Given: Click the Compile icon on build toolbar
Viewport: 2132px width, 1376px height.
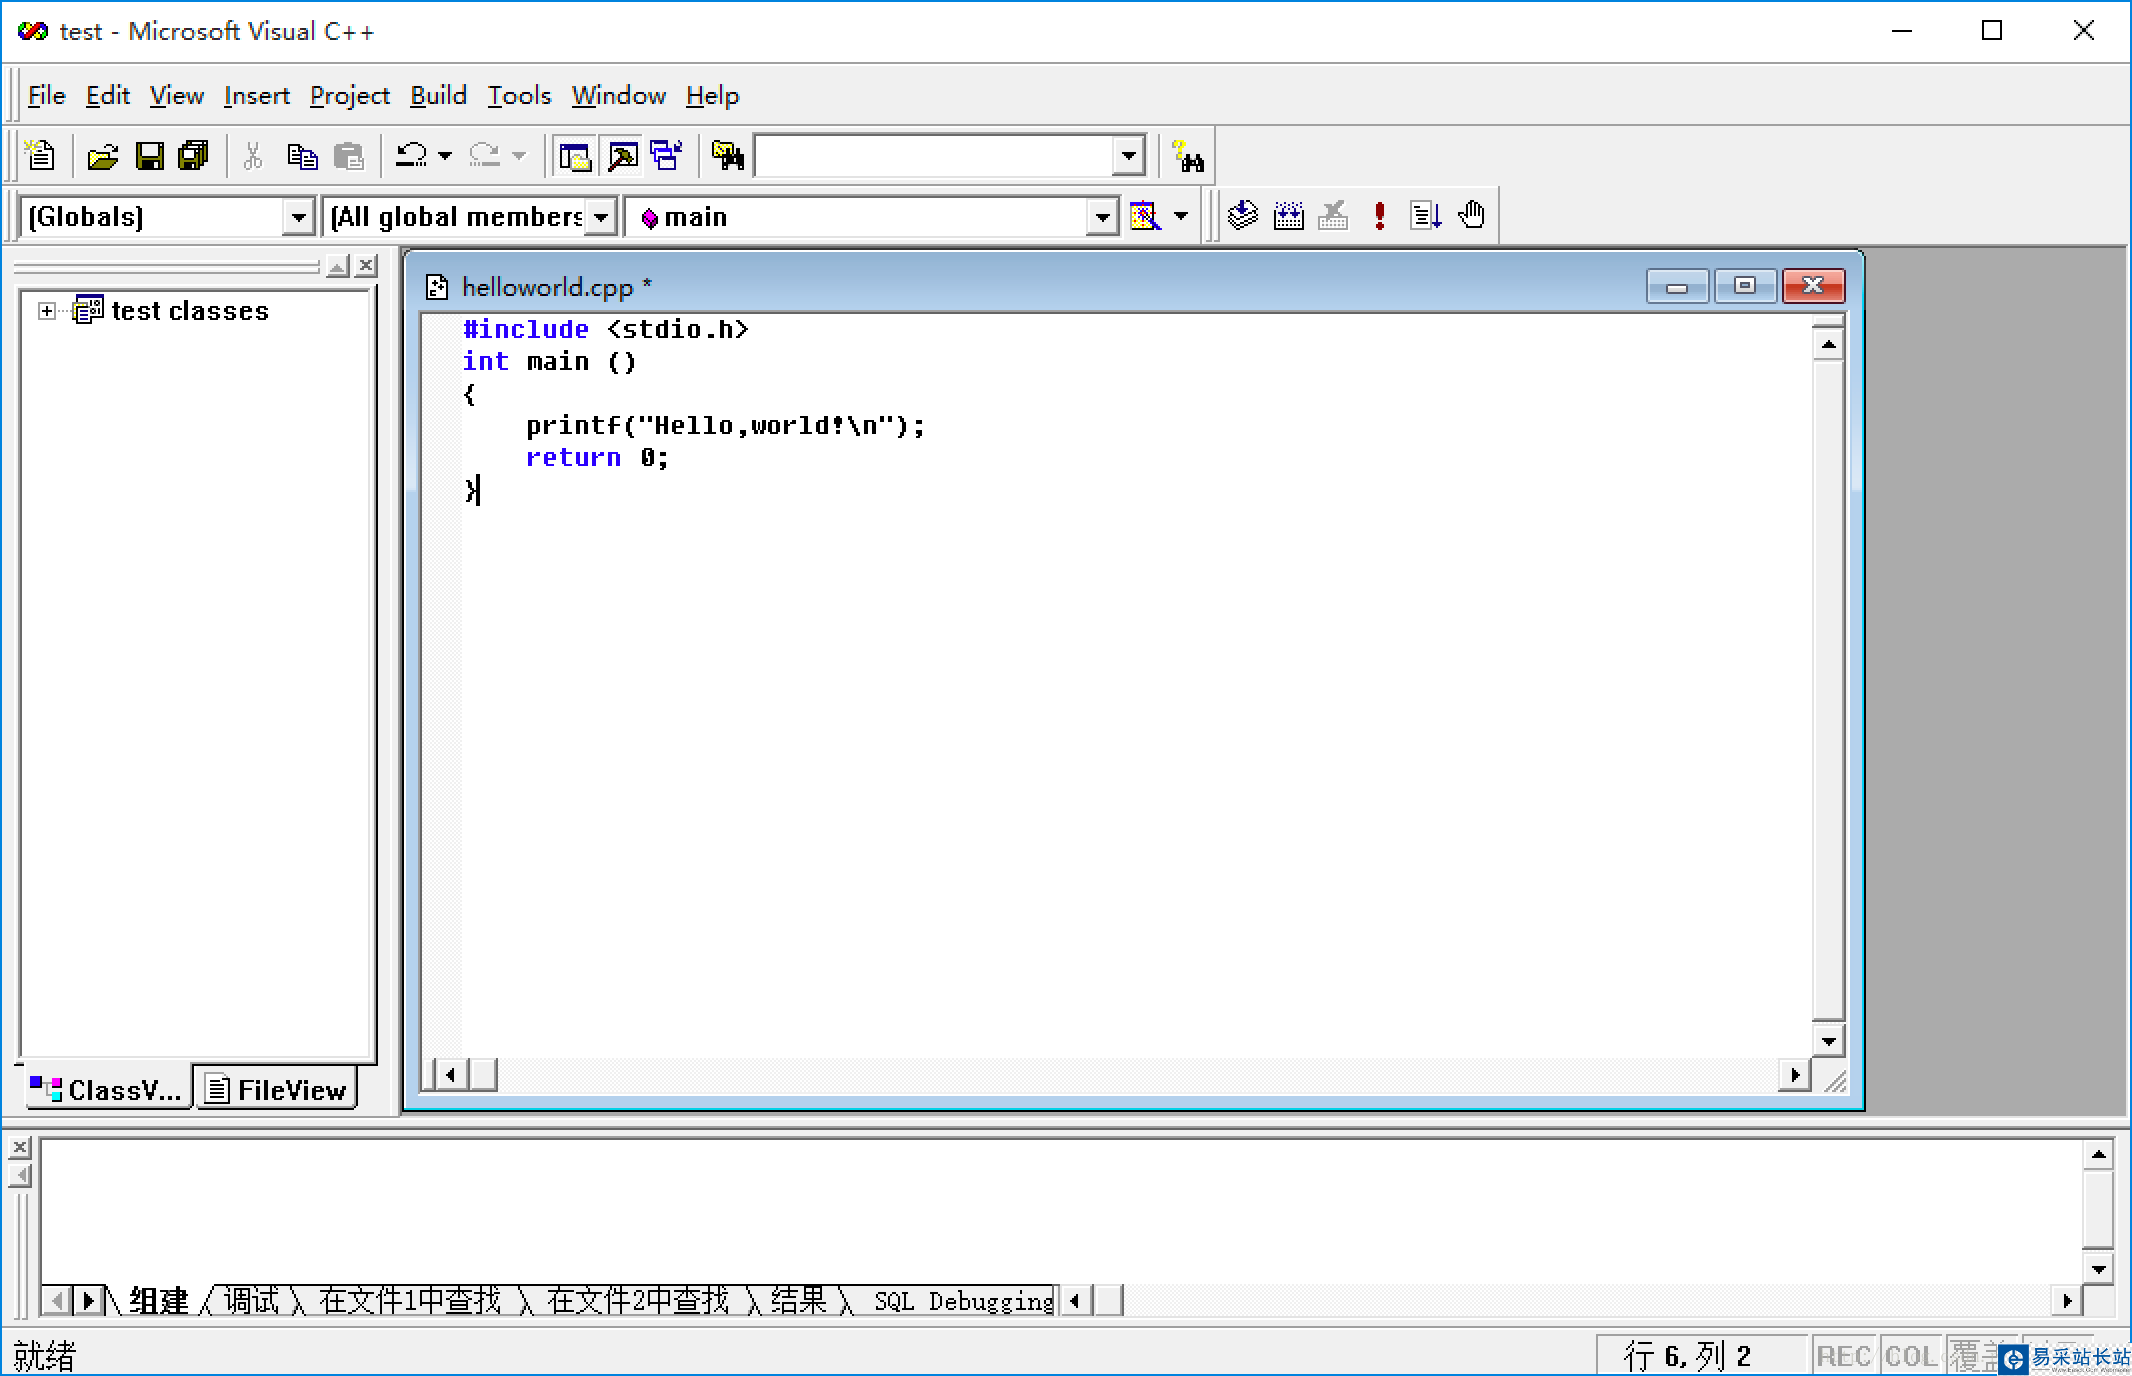Looking at the screenshot, I should point(1242,216).
